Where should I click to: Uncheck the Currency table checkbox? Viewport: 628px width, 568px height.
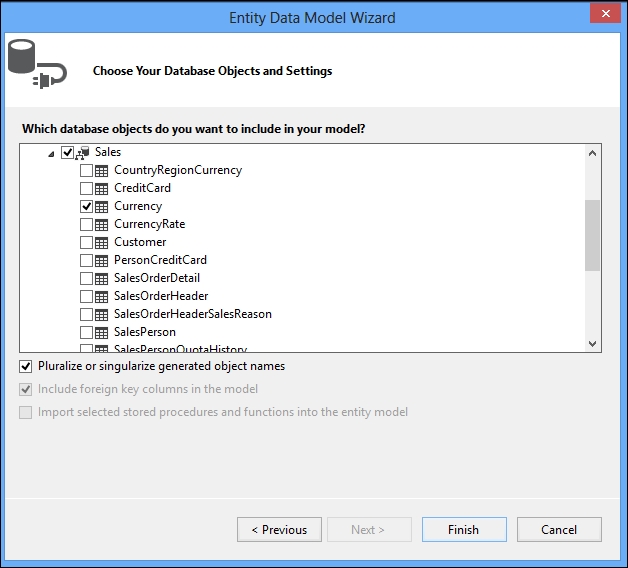click(86, 206)
